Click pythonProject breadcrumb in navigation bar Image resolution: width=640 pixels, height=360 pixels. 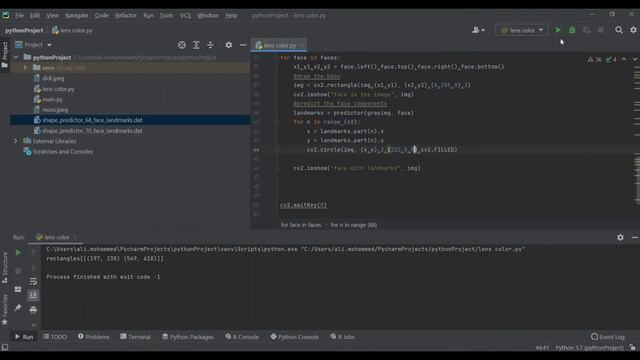24,30
